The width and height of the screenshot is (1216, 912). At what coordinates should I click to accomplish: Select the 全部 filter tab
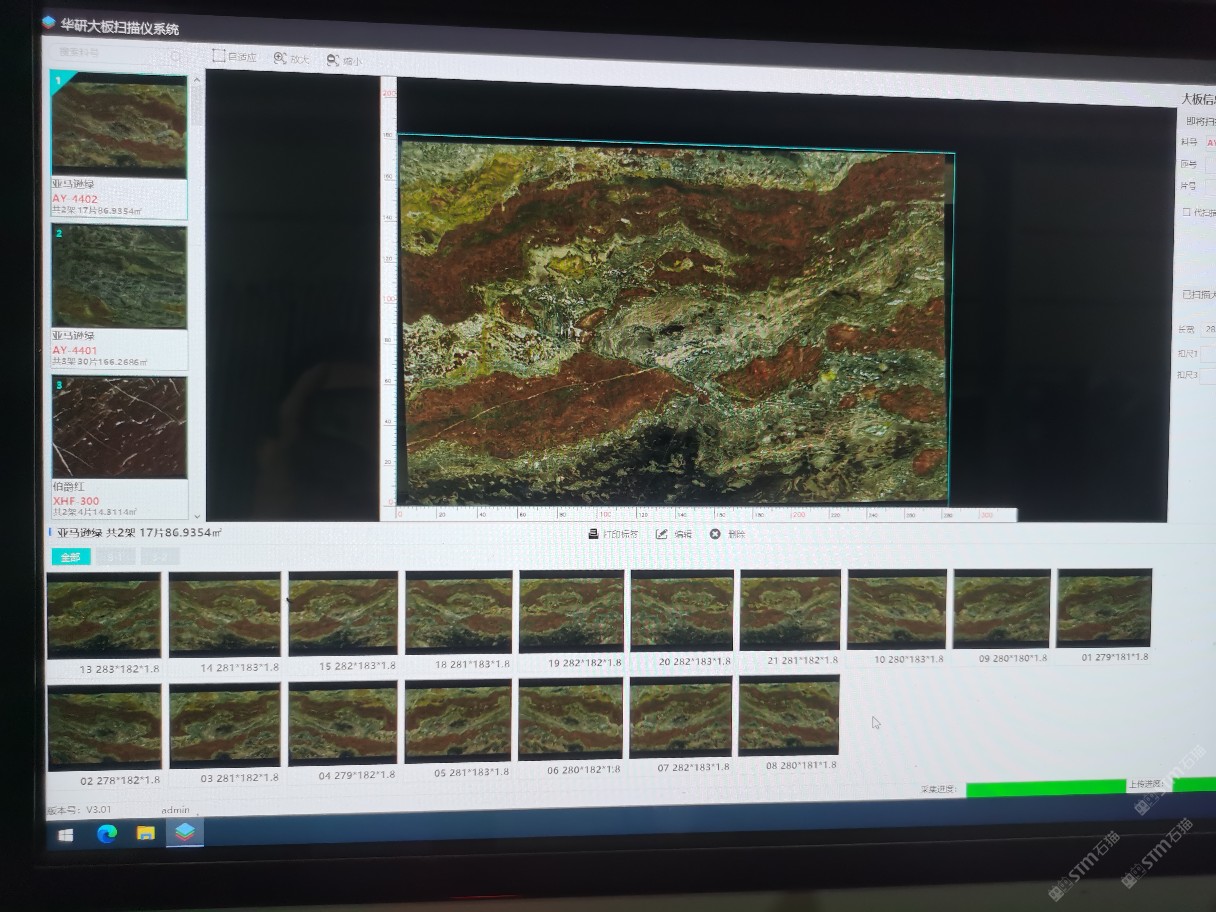tap(70, 557)
